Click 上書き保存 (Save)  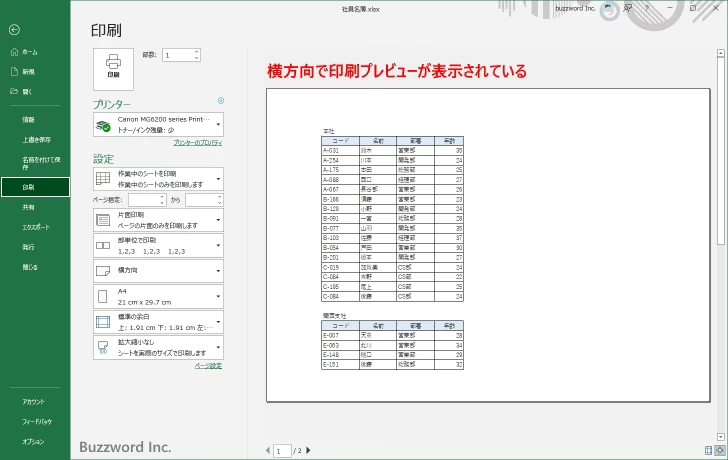click(x=35, y=140)
